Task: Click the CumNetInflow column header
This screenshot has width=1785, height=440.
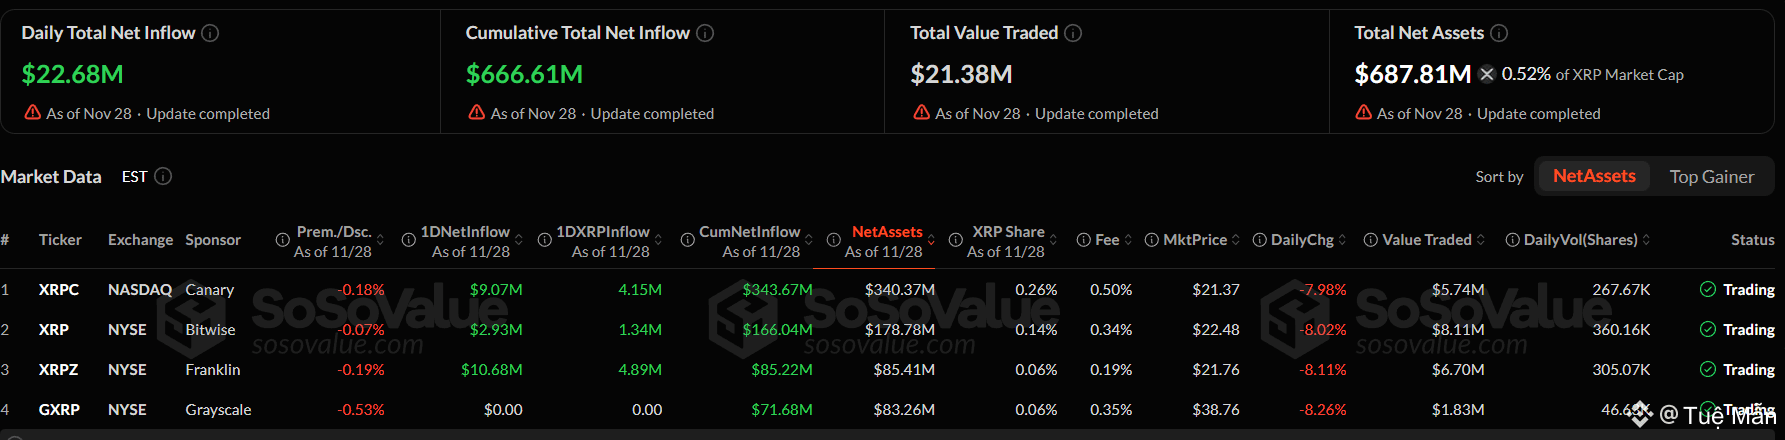Action: (749, 232)
